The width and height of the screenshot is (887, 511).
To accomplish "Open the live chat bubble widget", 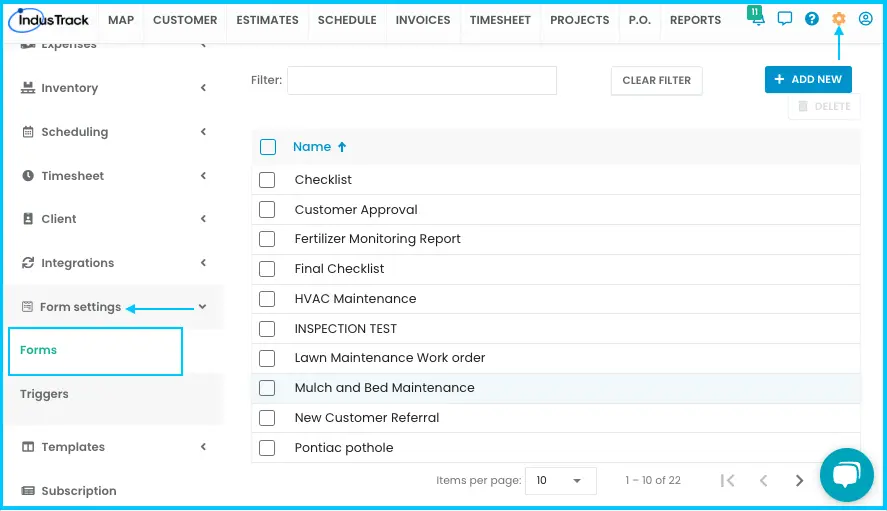I will coord(846,475).
